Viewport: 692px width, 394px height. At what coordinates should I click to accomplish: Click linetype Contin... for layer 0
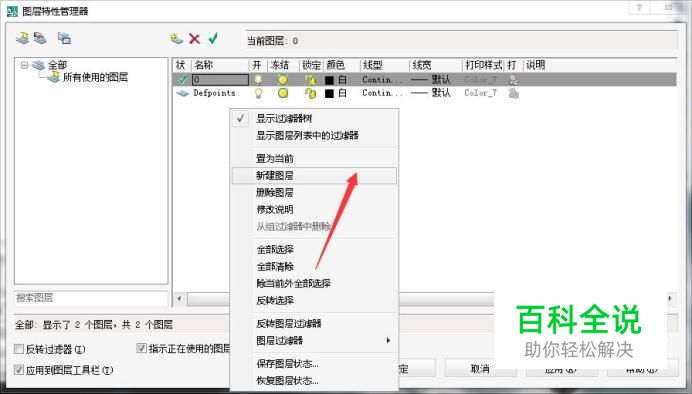382,80
